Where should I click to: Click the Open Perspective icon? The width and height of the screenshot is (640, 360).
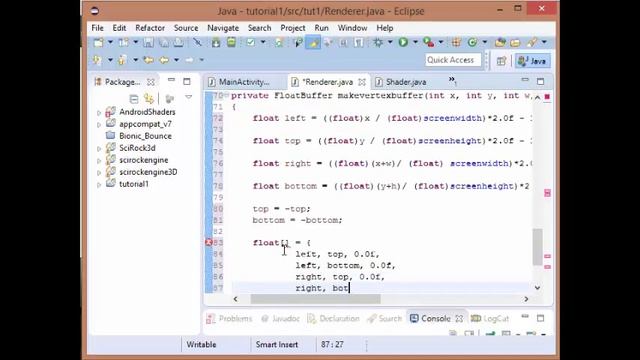click(501, 61)
